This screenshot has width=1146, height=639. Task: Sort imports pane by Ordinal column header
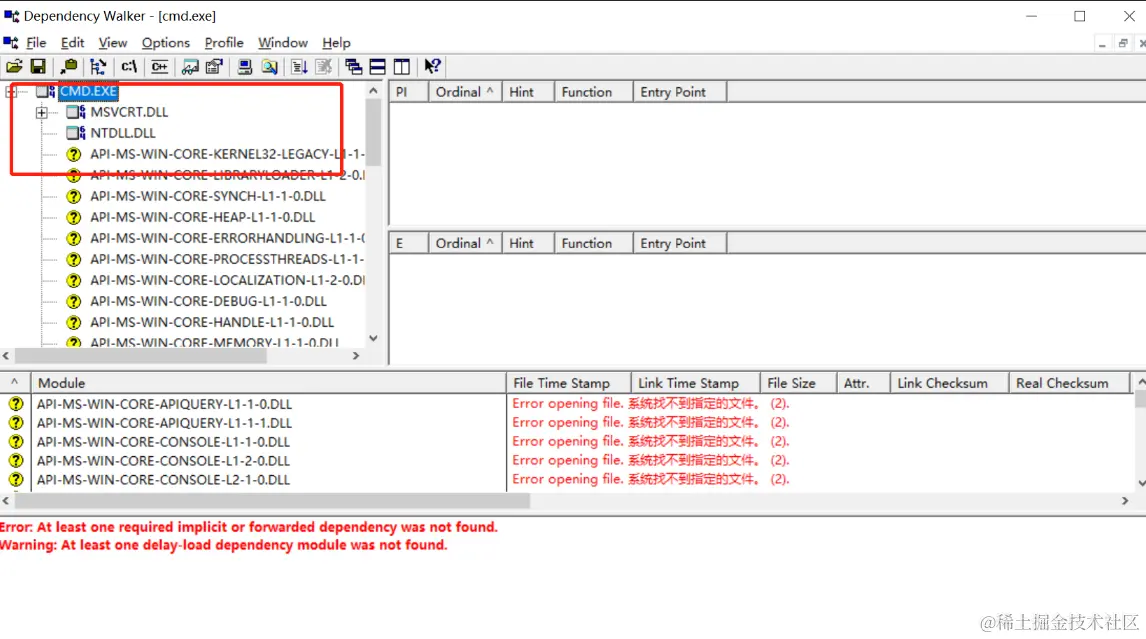coord(465,92)
